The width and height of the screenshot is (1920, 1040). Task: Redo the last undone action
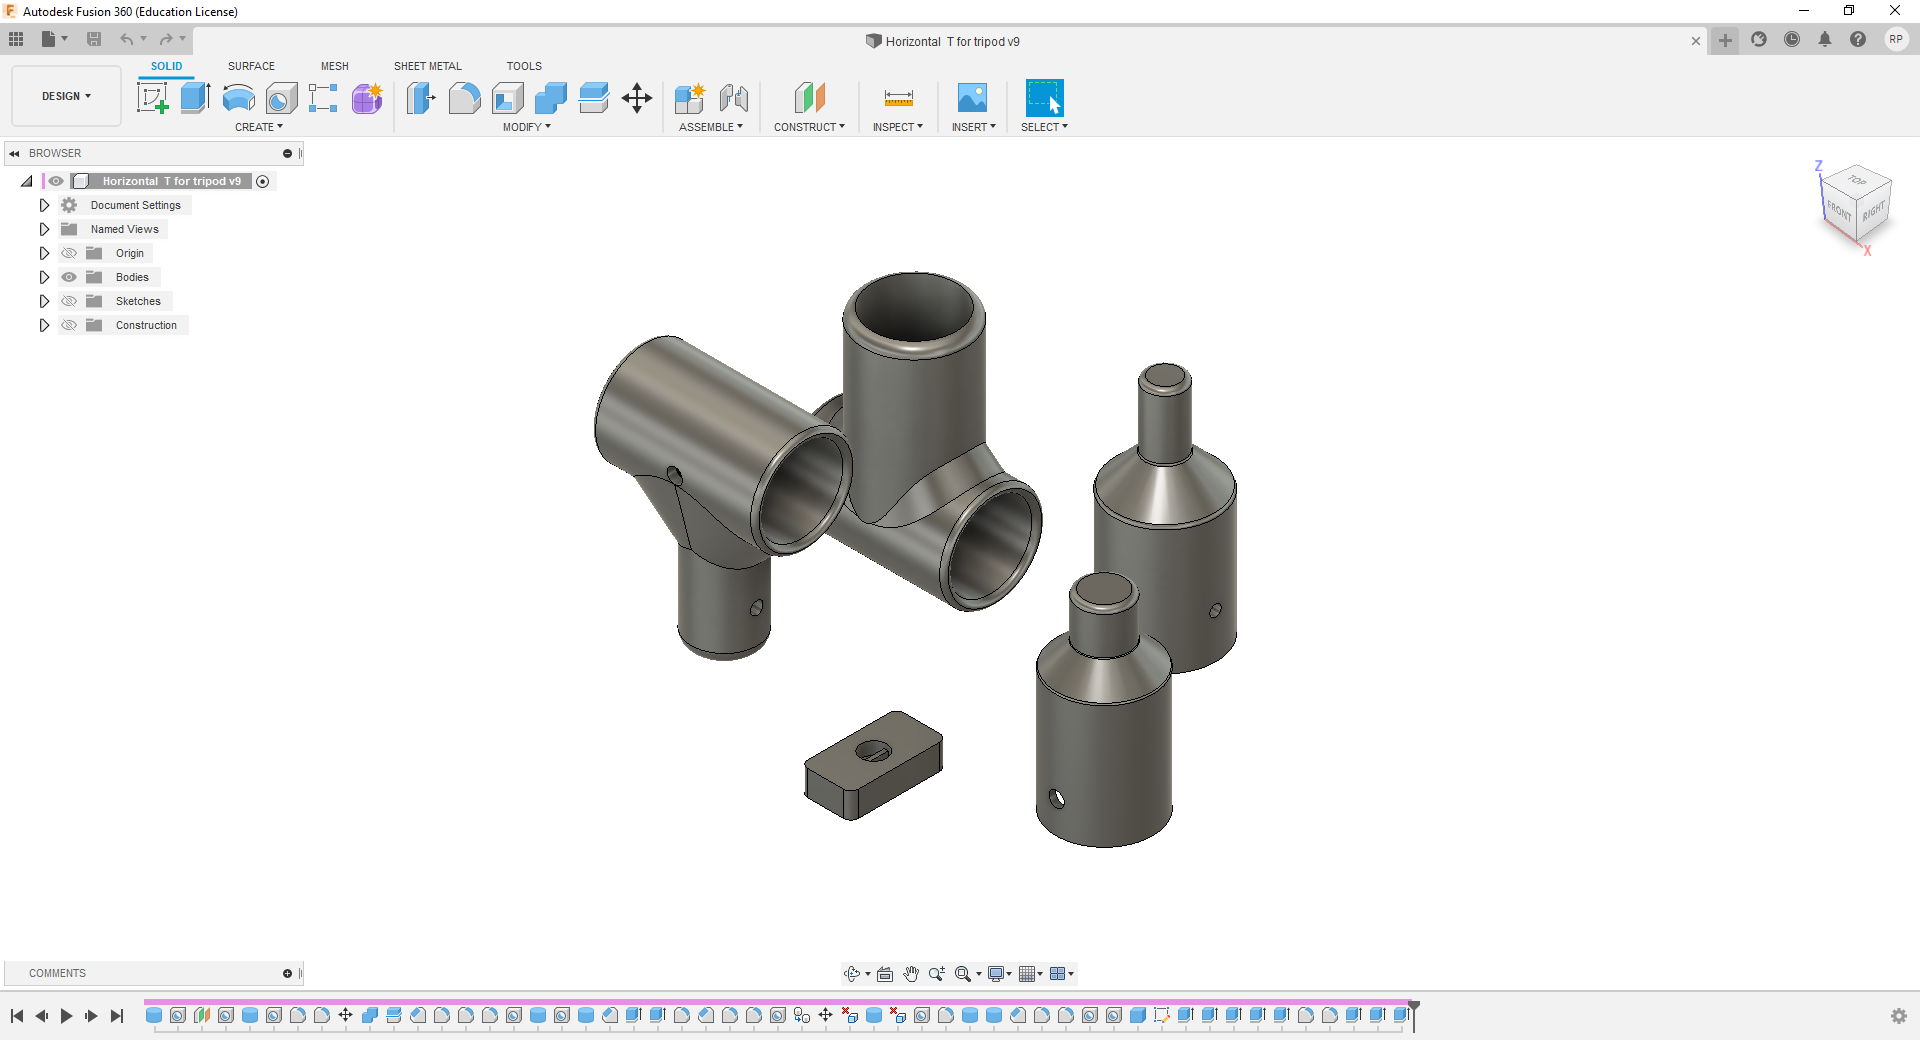(166, 39)
